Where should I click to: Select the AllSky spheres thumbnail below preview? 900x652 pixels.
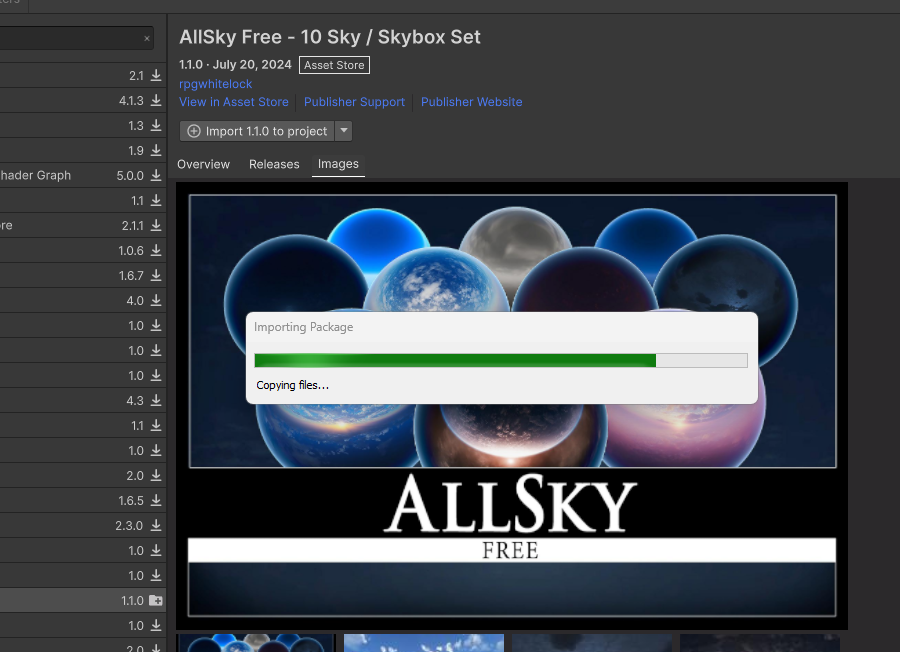pyautogui.click(x=255, y=643)
